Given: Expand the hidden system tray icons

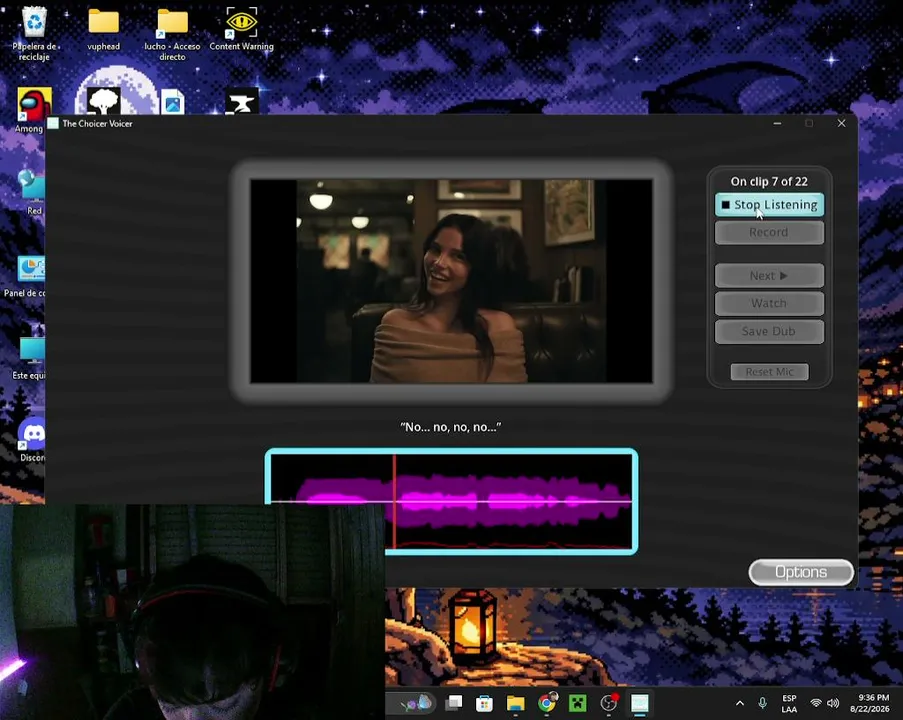Looking at the screenshot, I should click(740, 703).
